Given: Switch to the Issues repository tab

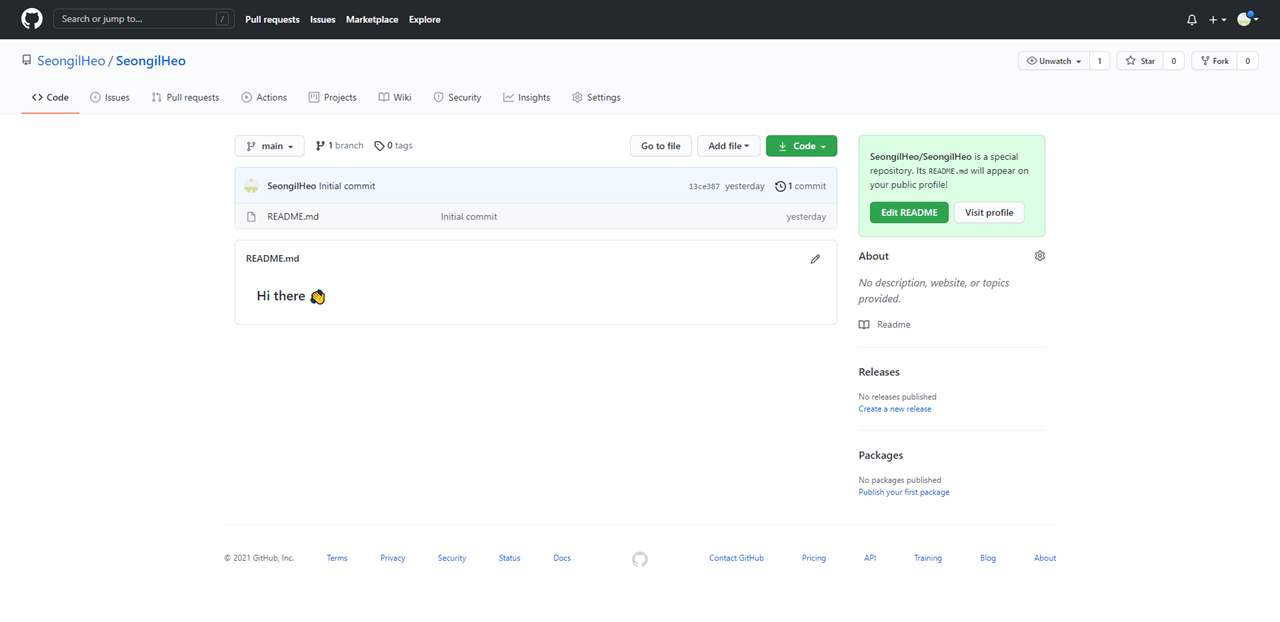Looking at the screenshot, I should [110, 97].
